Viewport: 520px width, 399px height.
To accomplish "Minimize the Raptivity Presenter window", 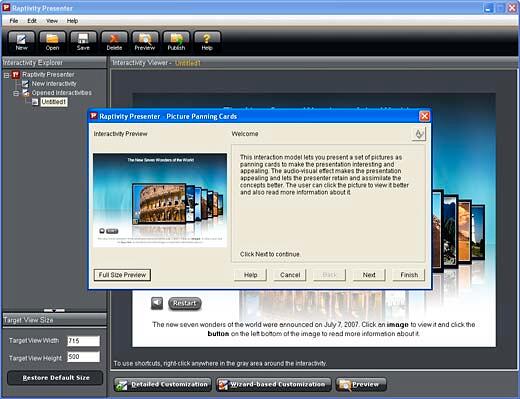I will click(x=489, y=8).
